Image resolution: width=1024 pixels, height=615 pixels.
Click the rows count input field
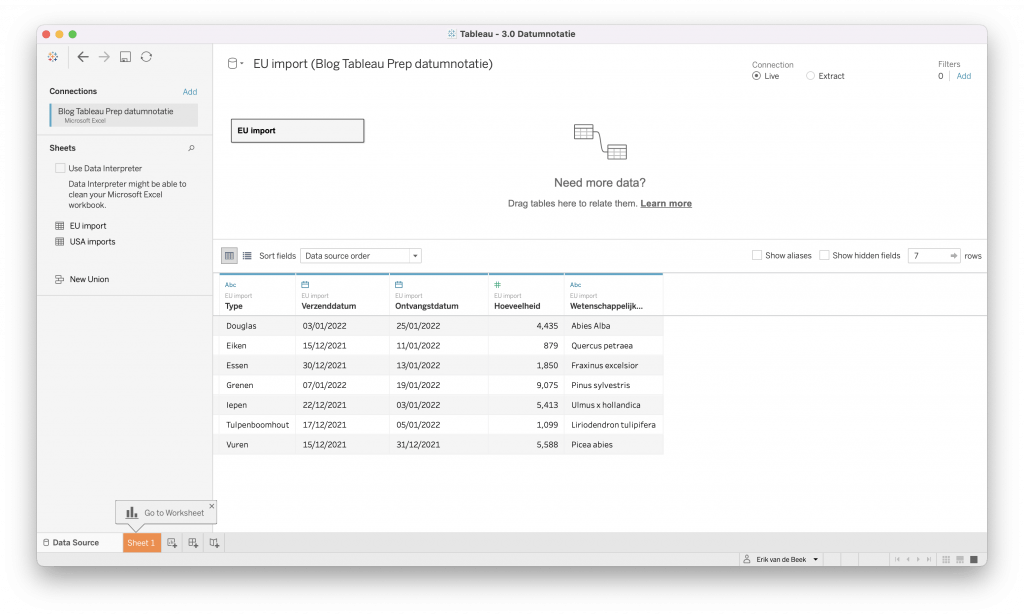(927, 256)
